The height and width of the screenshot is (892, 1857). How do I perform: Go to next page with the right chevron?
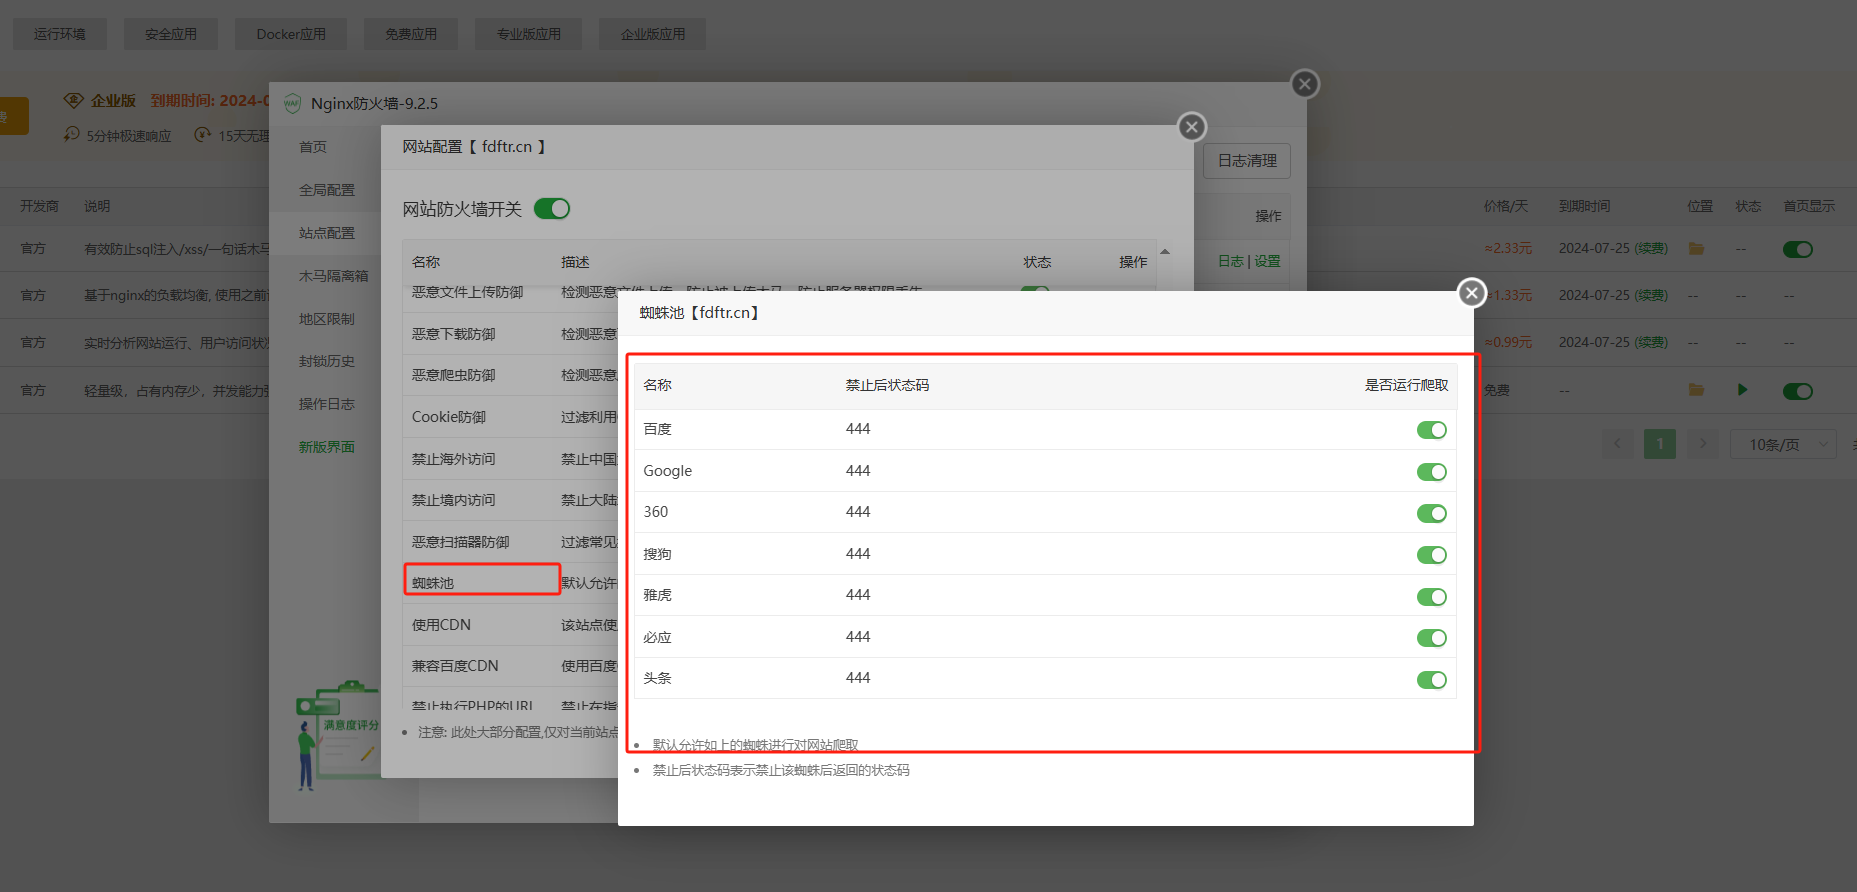(1703, 444)
